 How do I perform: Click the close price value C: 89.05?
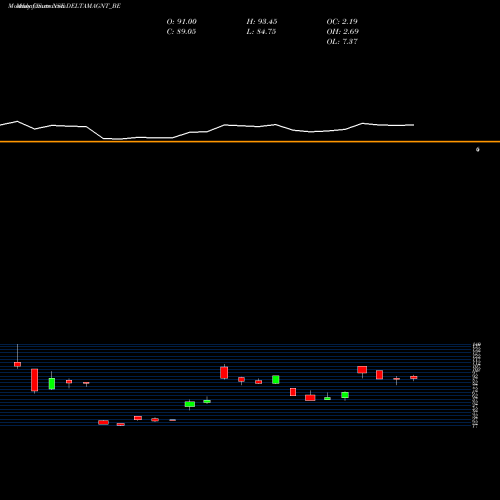coord(181,32)
